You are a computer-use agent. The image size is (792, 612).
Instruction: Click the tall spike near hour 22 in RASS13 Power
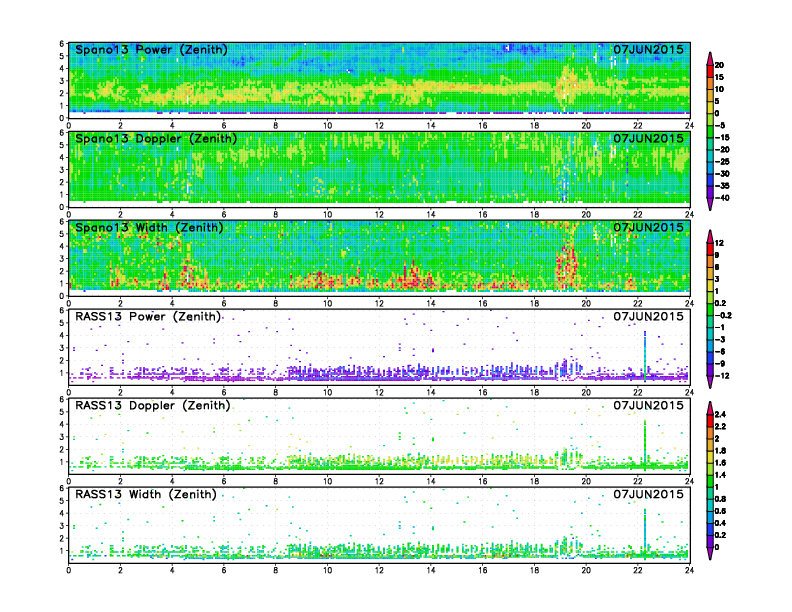tap(645, 356)
